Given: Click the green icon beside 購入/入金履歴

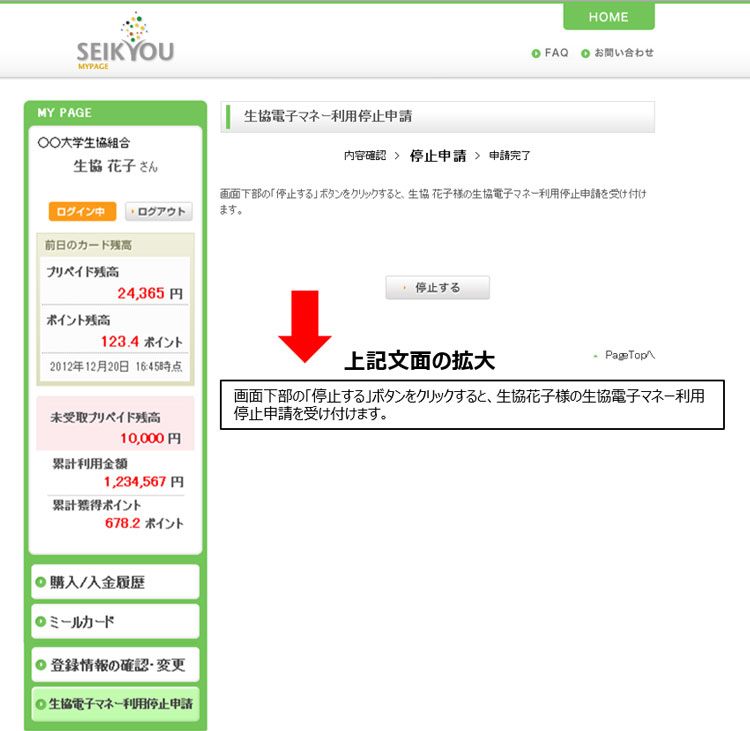Looking at the screenshot, I should 41,582.
